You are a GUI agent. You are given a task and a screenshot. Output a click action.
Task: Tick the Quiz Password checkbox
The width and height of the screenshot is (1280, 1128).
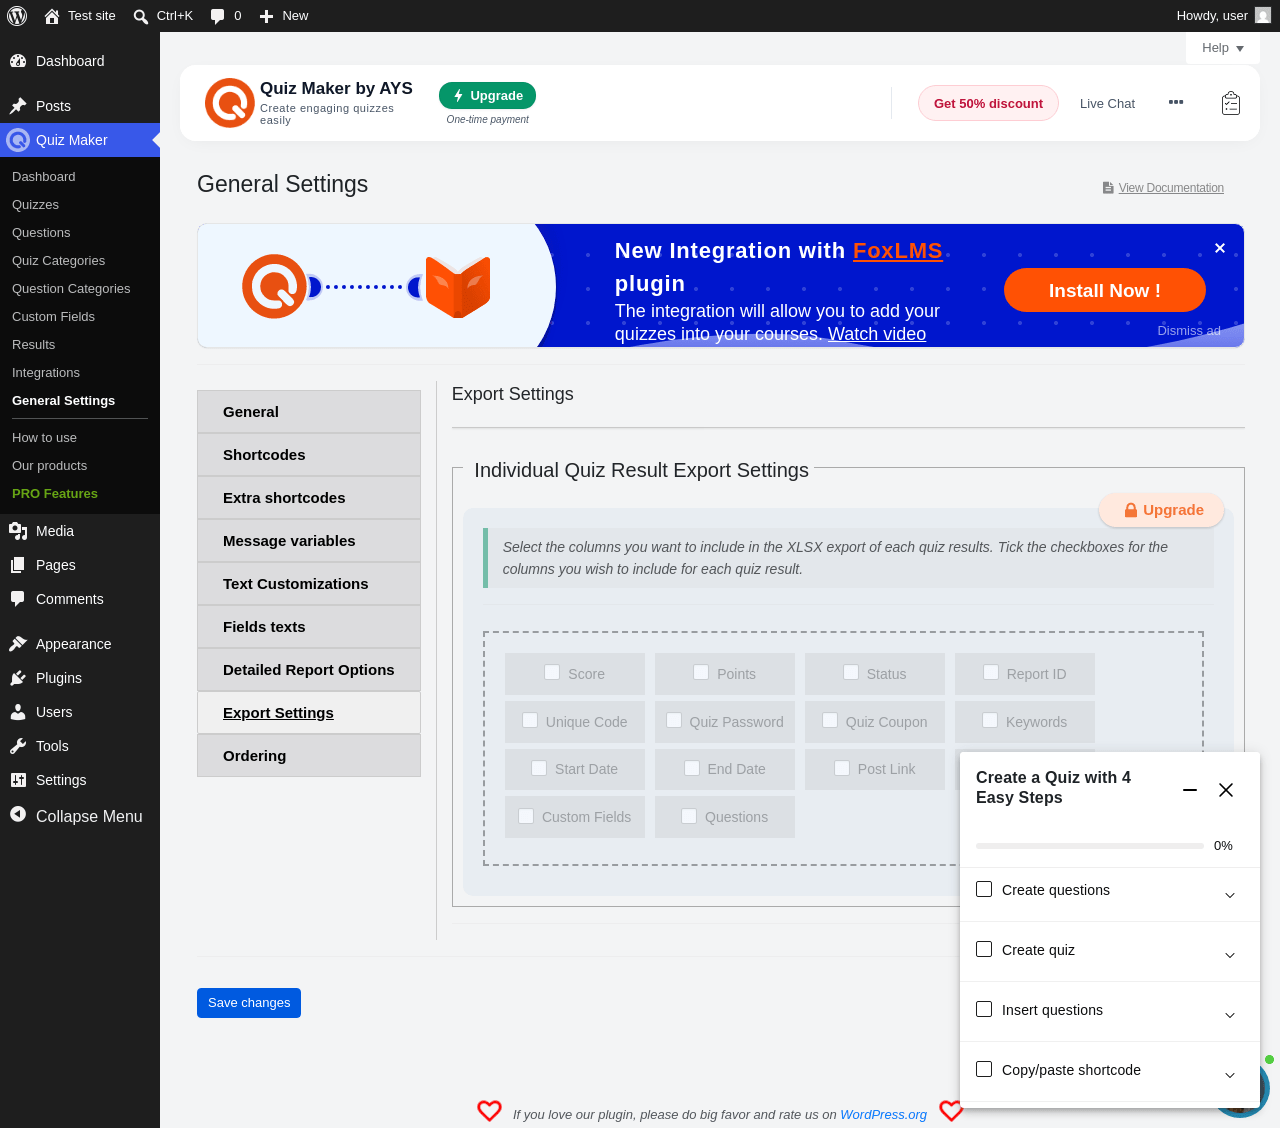(674, 720)
